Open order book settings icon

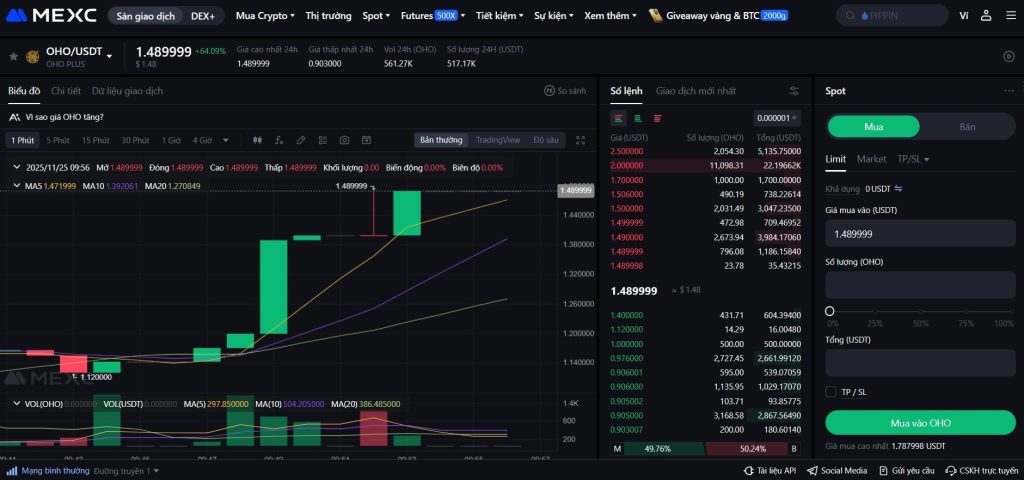tap(794, 91)
